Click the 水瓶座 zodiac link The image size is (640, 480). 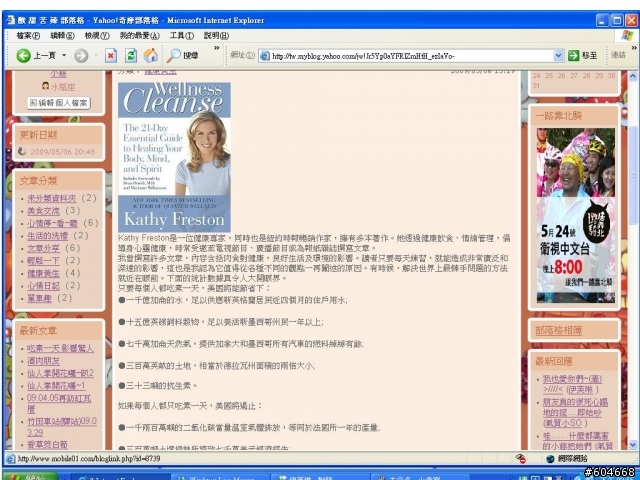pyautogui.click(x=63, y=87)
